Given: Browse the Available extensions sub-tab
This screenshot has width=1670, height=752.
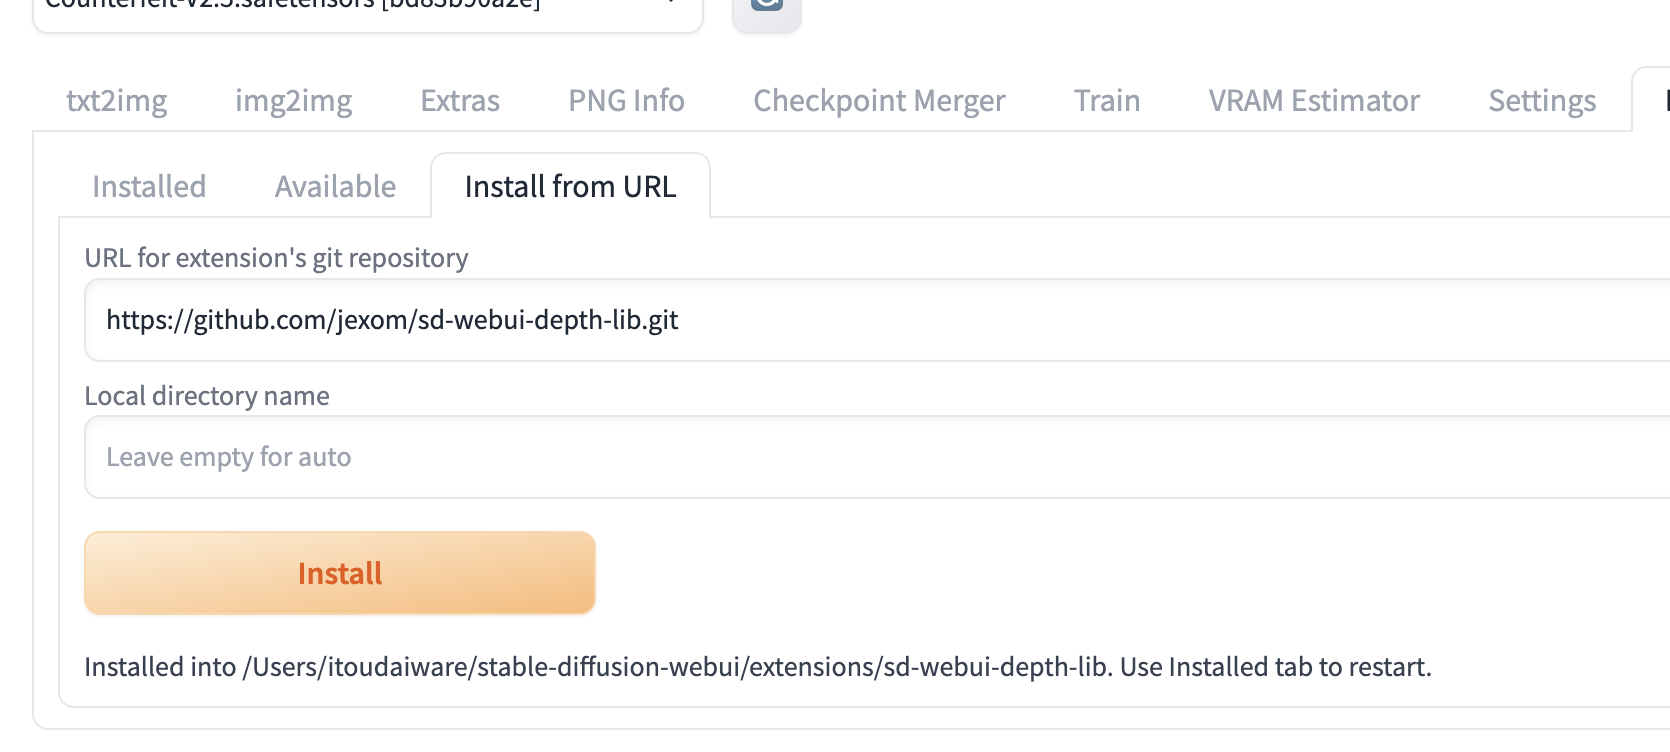Looking at the screenshot, I should click(x=335, y=187).
